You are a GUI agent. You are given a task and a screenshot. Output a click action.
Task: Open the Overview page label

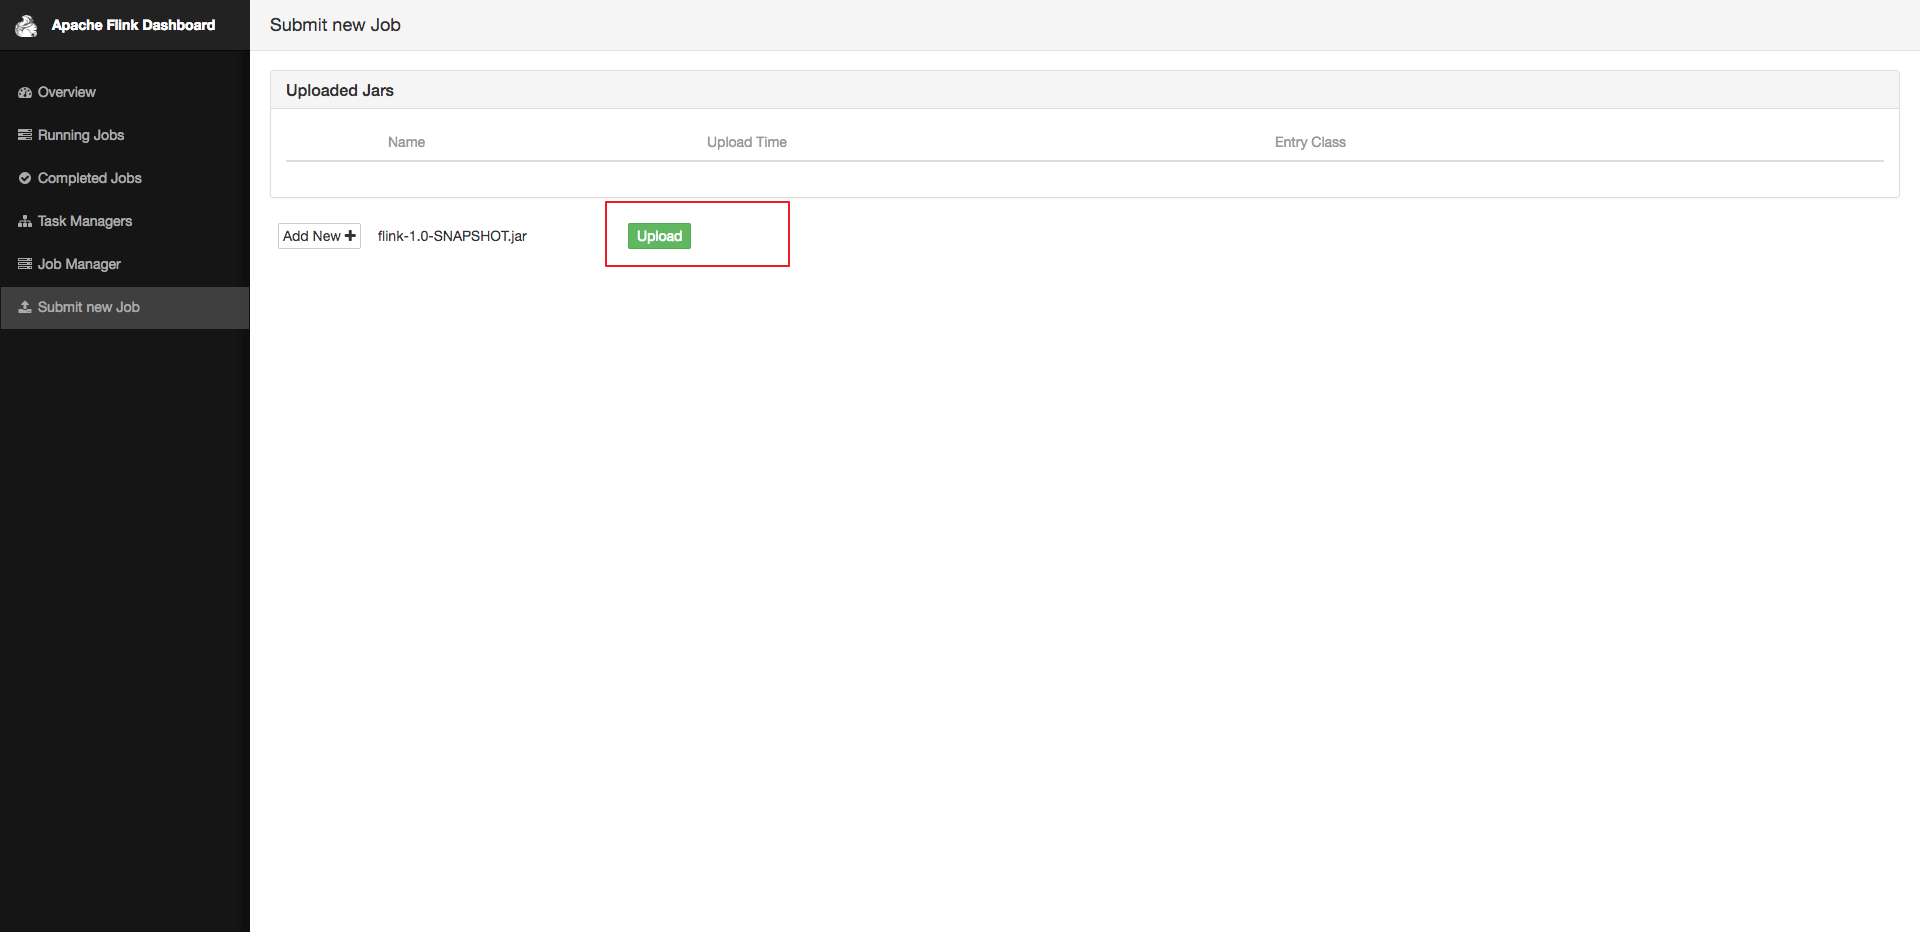pos(67,92)
